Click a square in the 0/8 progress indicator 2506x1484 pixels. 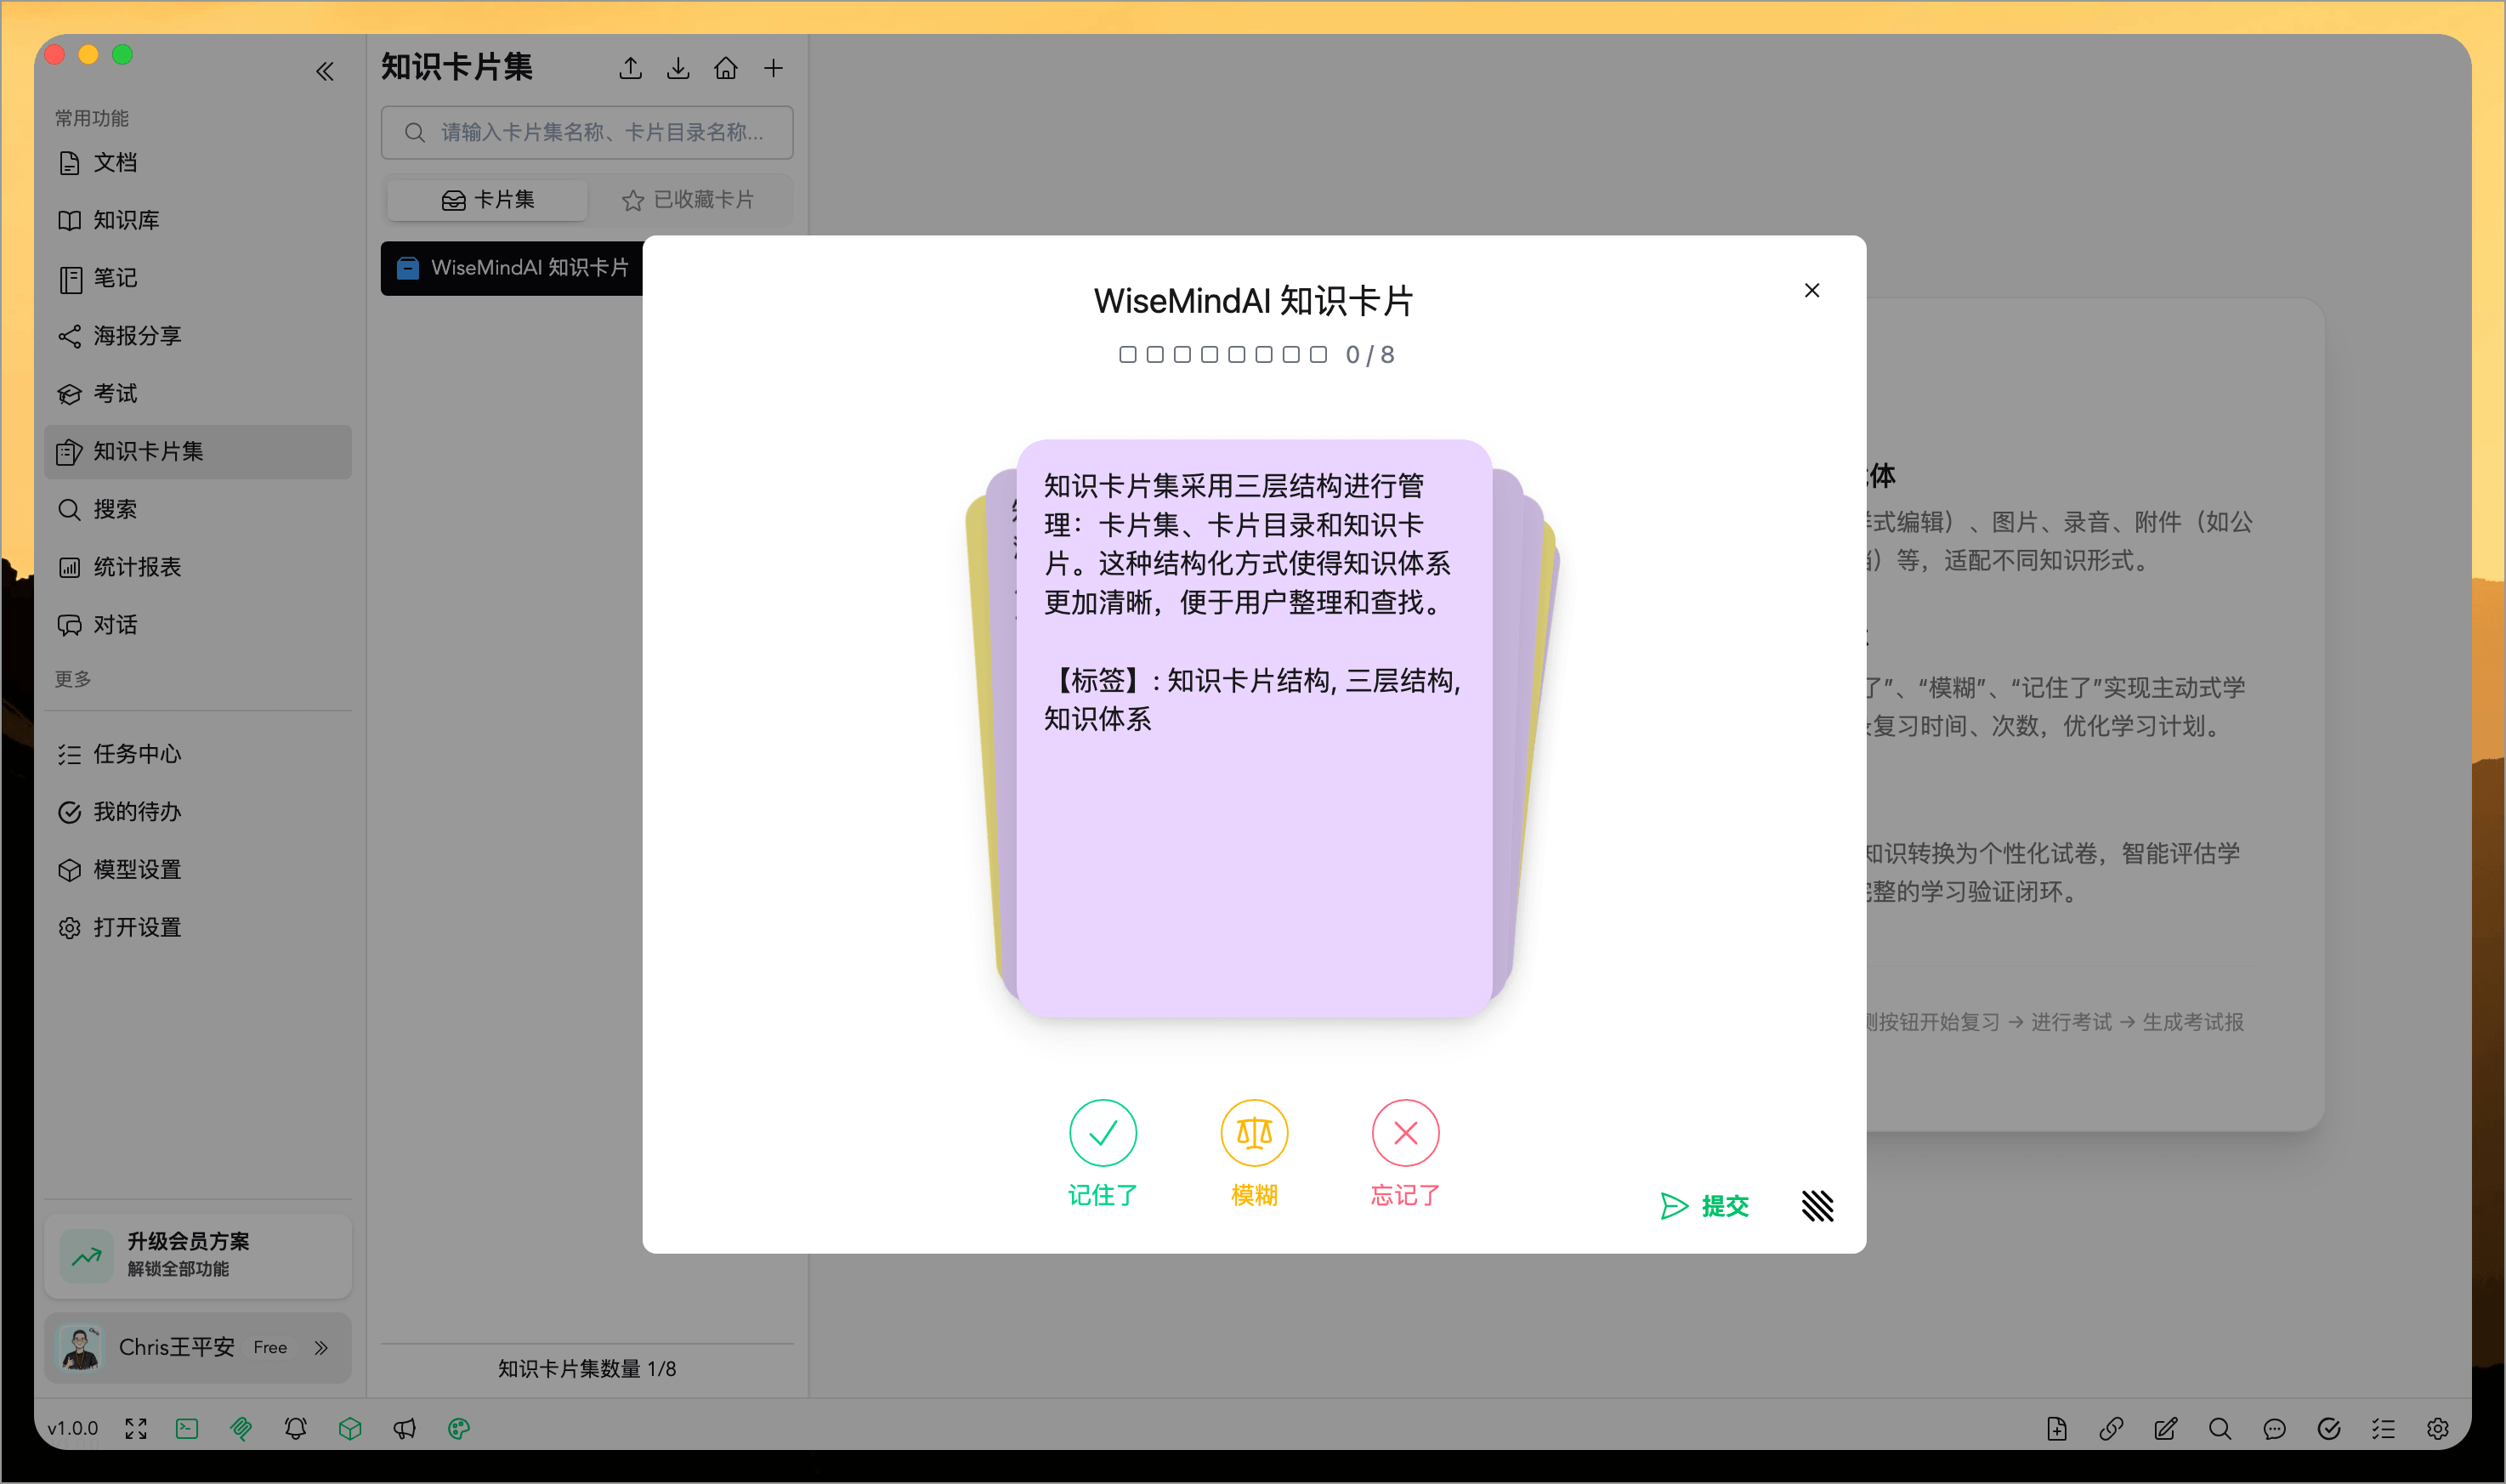point(1128,354)
